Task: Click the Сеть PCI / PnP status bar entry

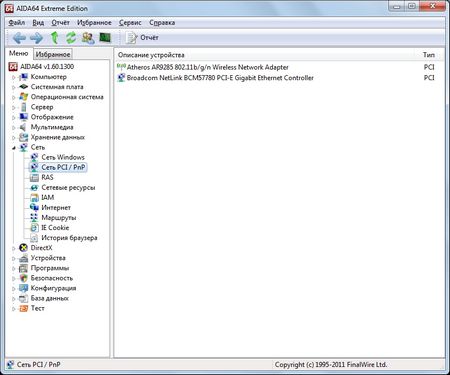Action: click(x=34, y=365)
